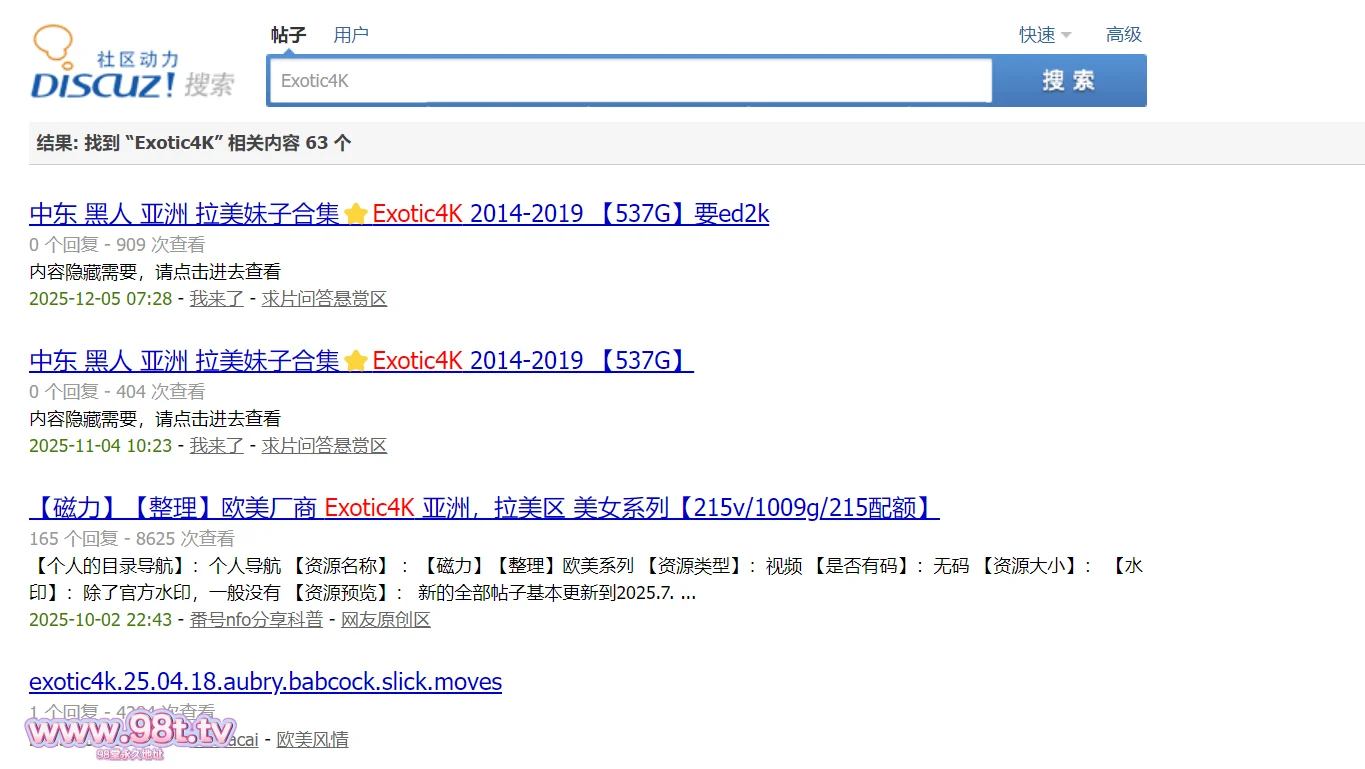Screen dimensions: 1365x769
Task: Click the star icon in first result title
Action: (356, 215)
